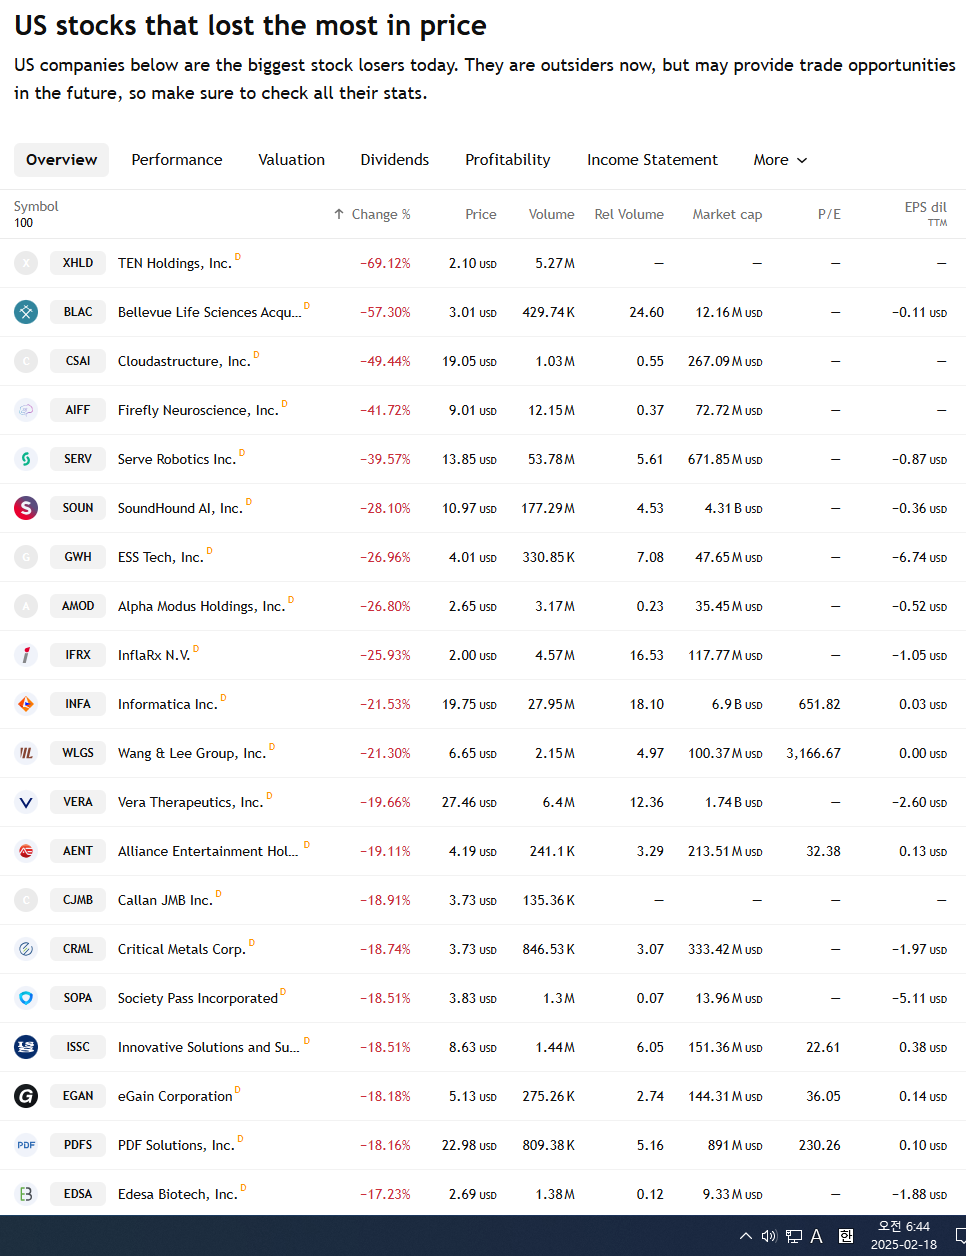The height and width of the screenshot is (1256, 966).
Task: Open the SOUN ticker badge
Action: click(x=78, y=508)
